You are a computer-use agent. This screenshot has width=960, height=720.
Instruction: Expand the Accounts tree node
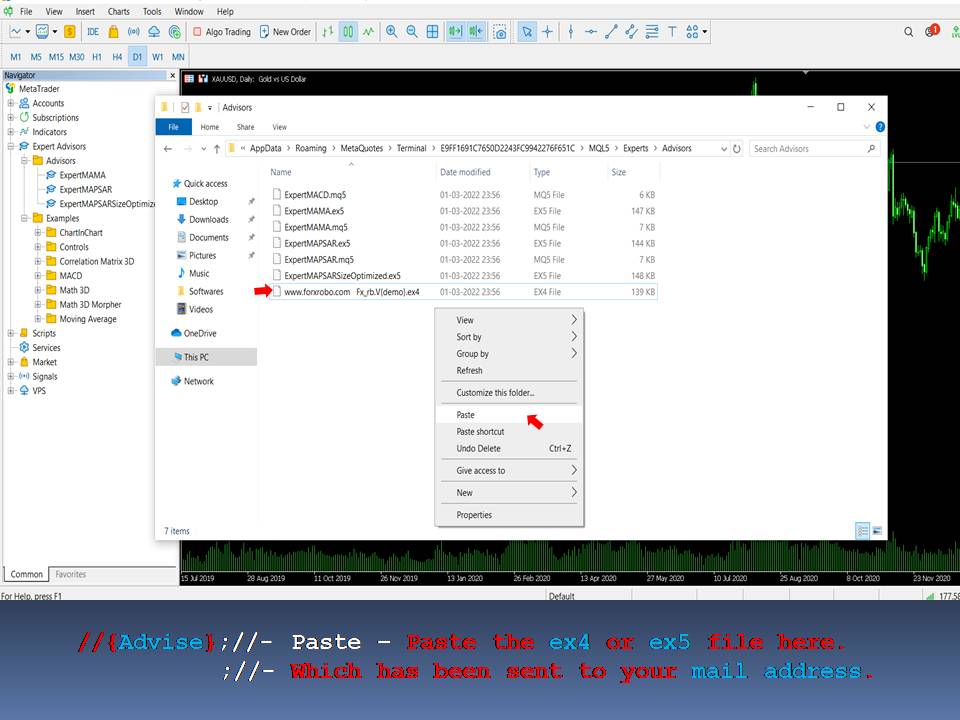pos(11,103)
